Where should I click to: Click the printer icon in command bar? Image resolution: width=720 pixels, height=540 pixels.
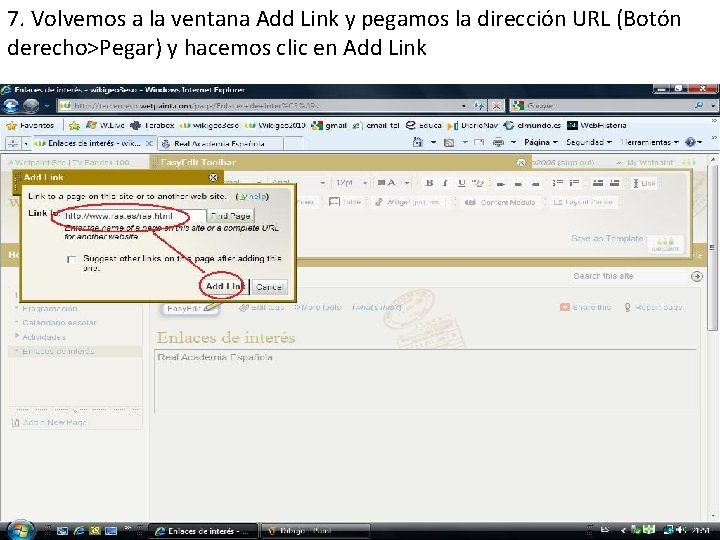[x=498, y=142]
